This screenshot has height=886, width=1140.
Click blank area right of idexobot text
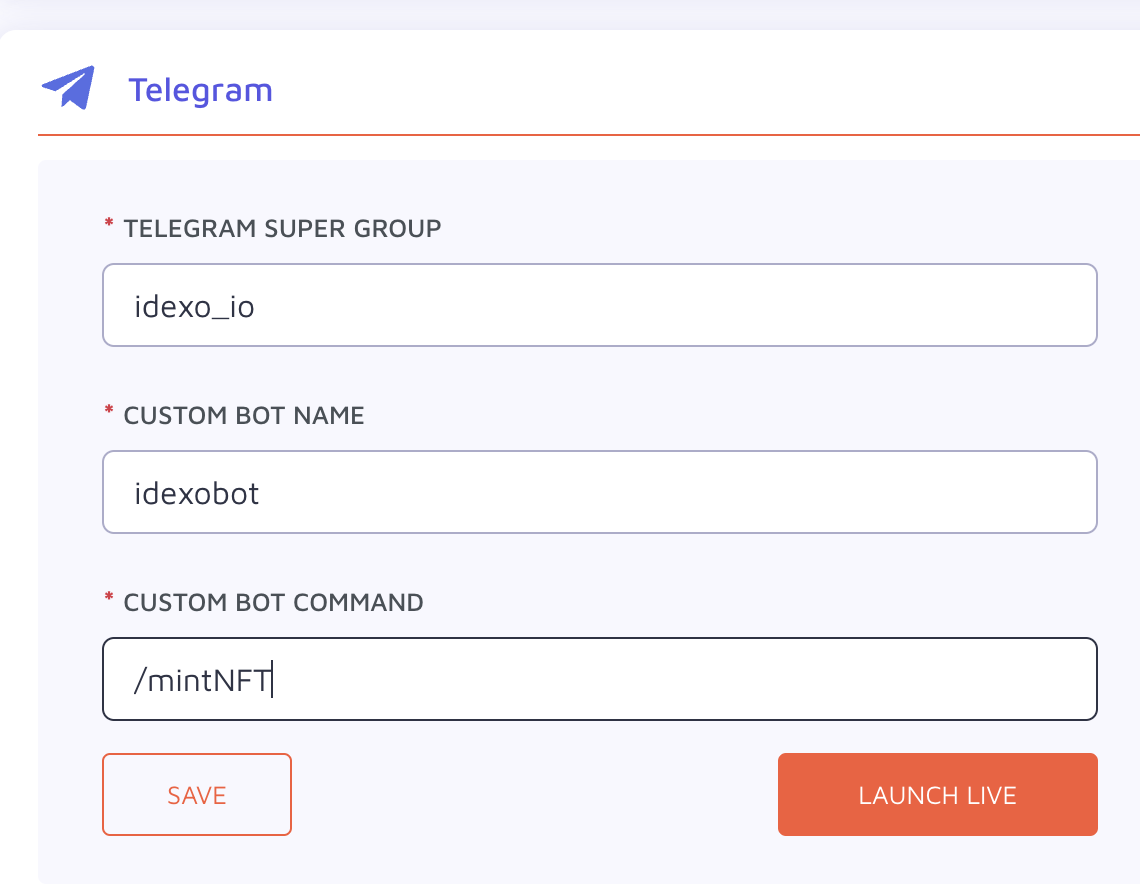[x=676, y=492]
